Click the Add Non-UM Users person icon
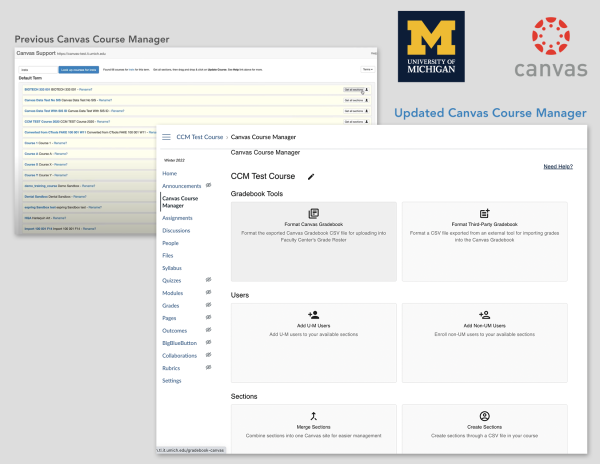 point(484,315)
